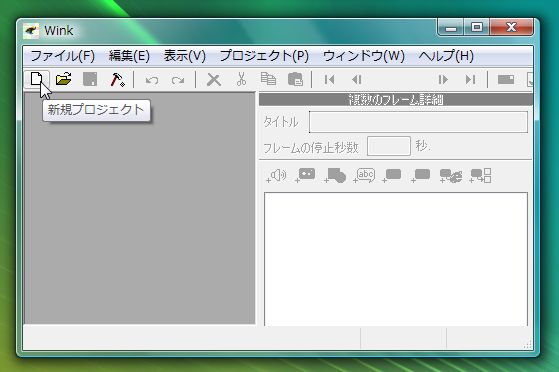Image resolution: width=559 pixels, height=372 pixels.
Task: Click the sixth add-rectangle icon before the link icon
Action: (x=421, y=176)
